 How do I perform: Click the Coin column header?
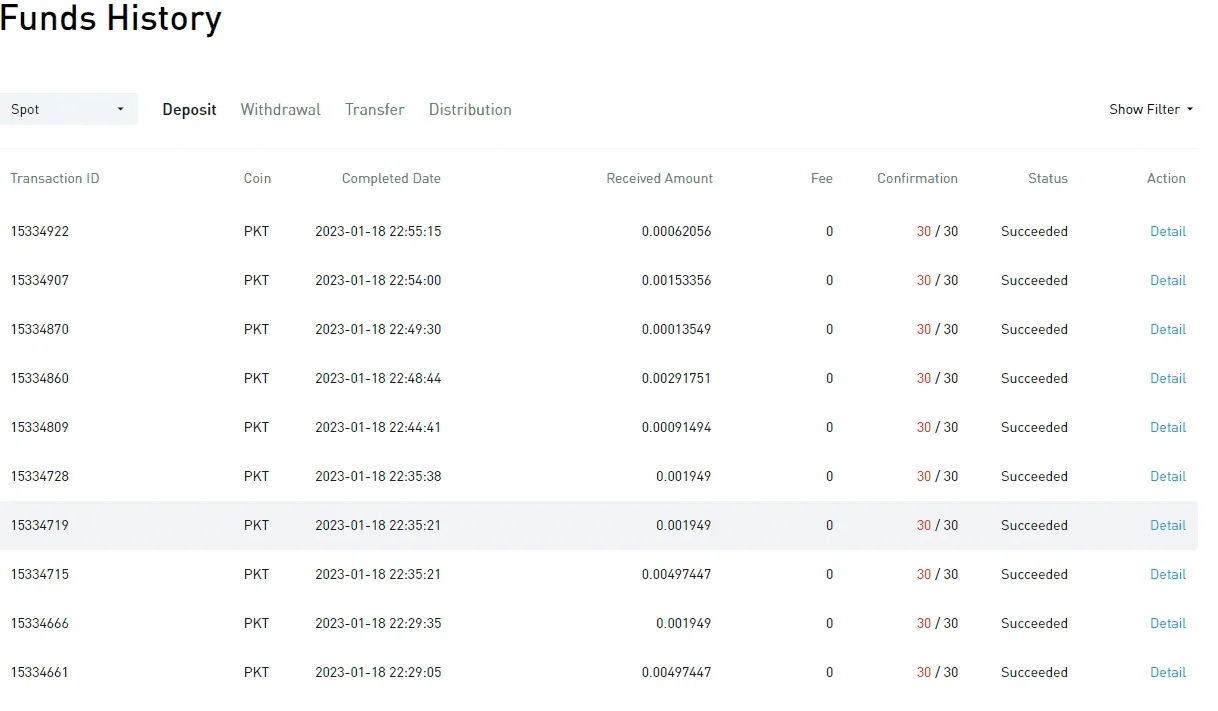257,178
